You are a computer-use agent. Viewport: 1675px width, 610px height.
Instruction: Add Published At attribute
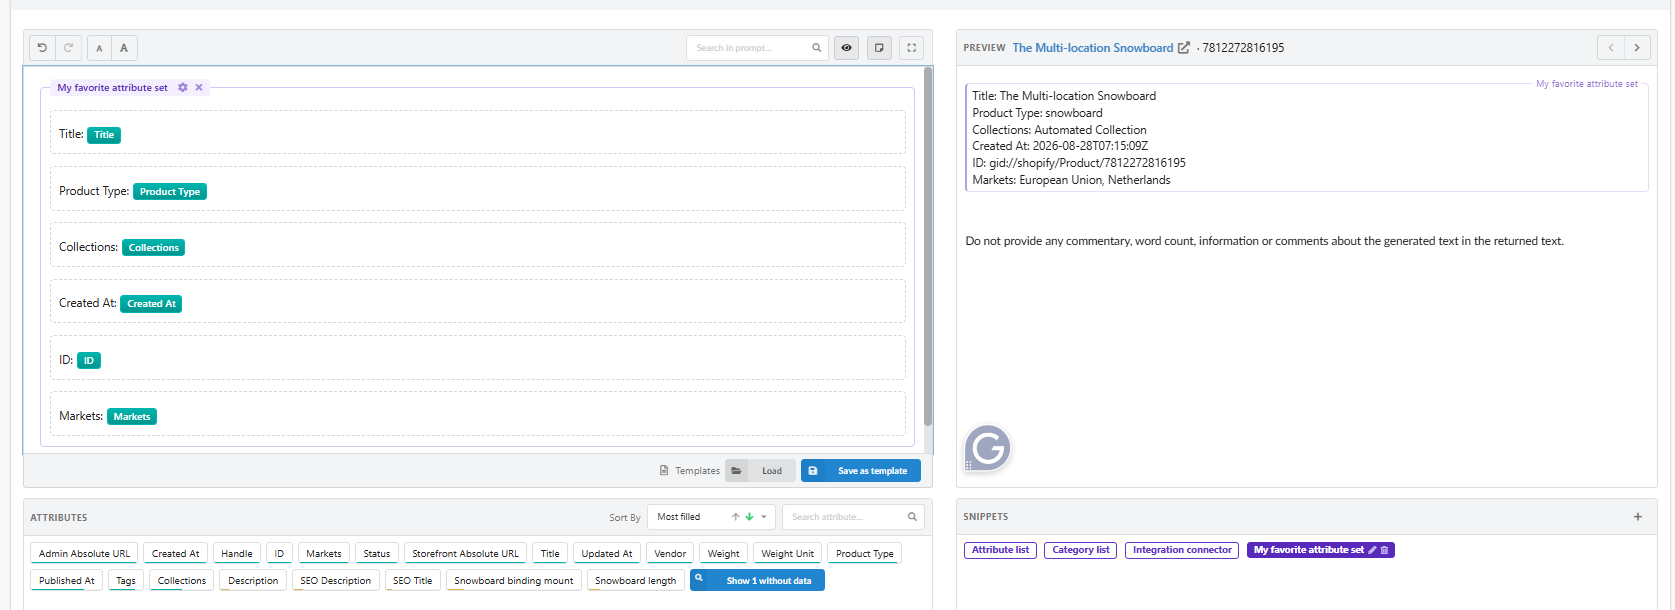click(67, 580)
